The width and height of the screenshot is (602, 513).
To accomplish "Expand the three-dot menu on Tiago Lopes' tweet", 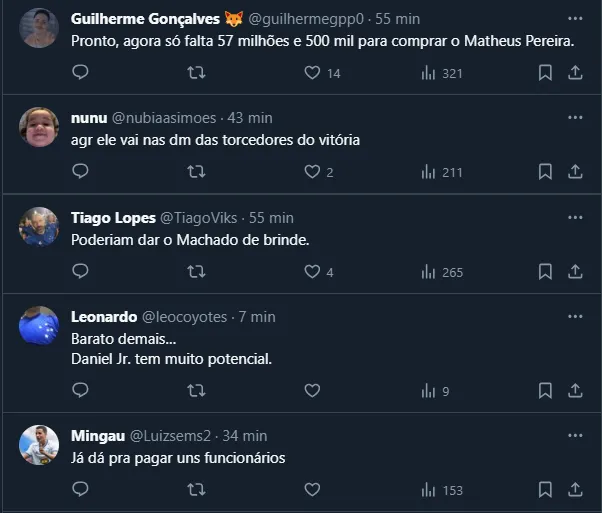I will pos(575,217).
